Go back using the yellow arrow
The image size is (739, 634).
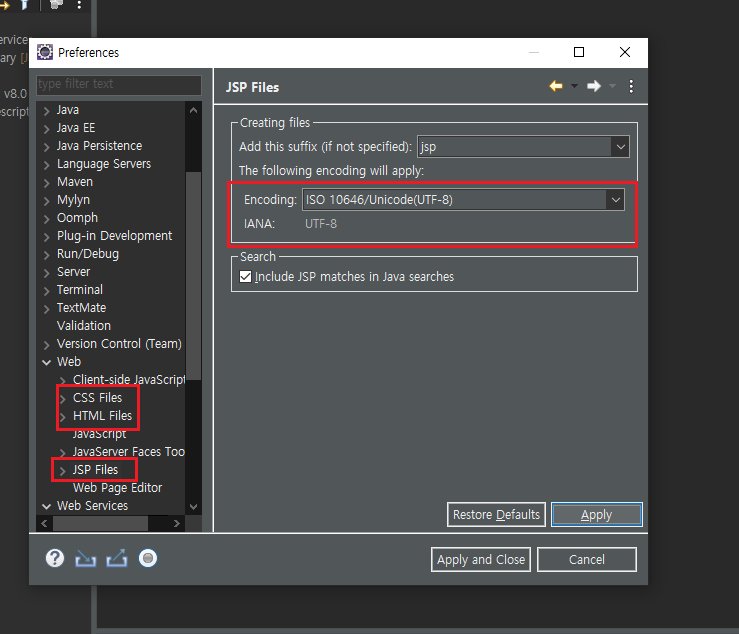click(x=556, y=86)
